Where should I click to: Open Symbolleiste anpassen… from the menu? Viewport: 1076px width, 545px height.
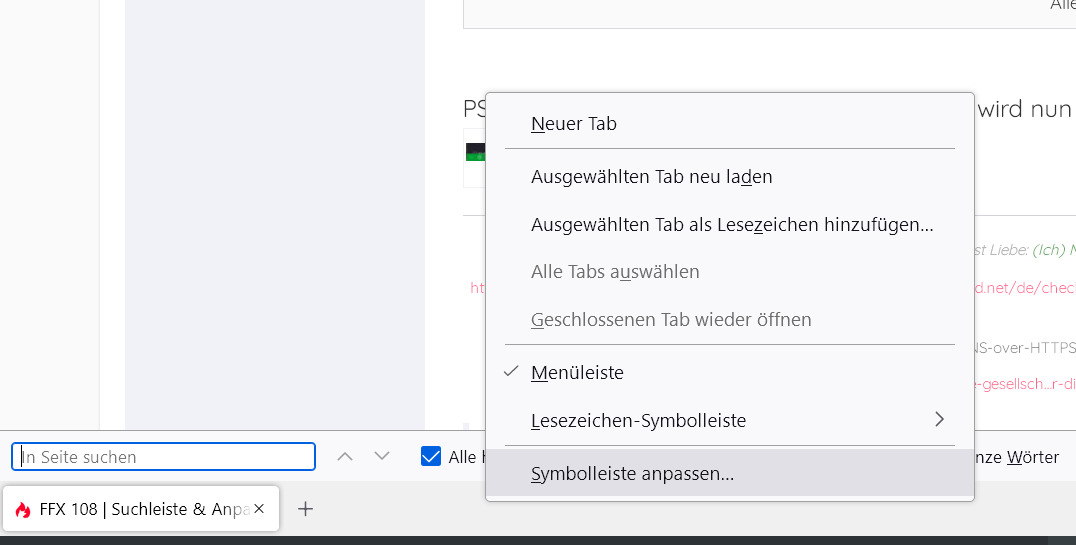tap(632, 474)
